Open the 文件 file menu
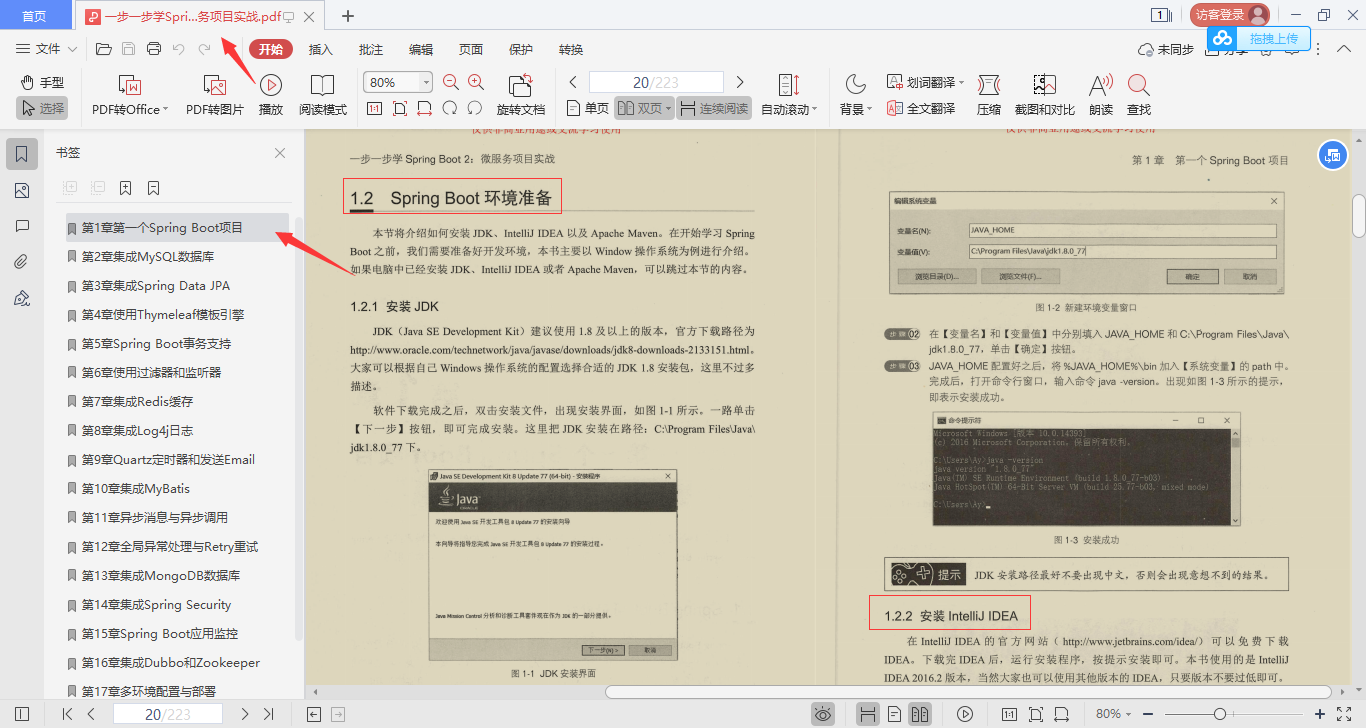This screenshot has width=1366, height=728. coord(47,49)
